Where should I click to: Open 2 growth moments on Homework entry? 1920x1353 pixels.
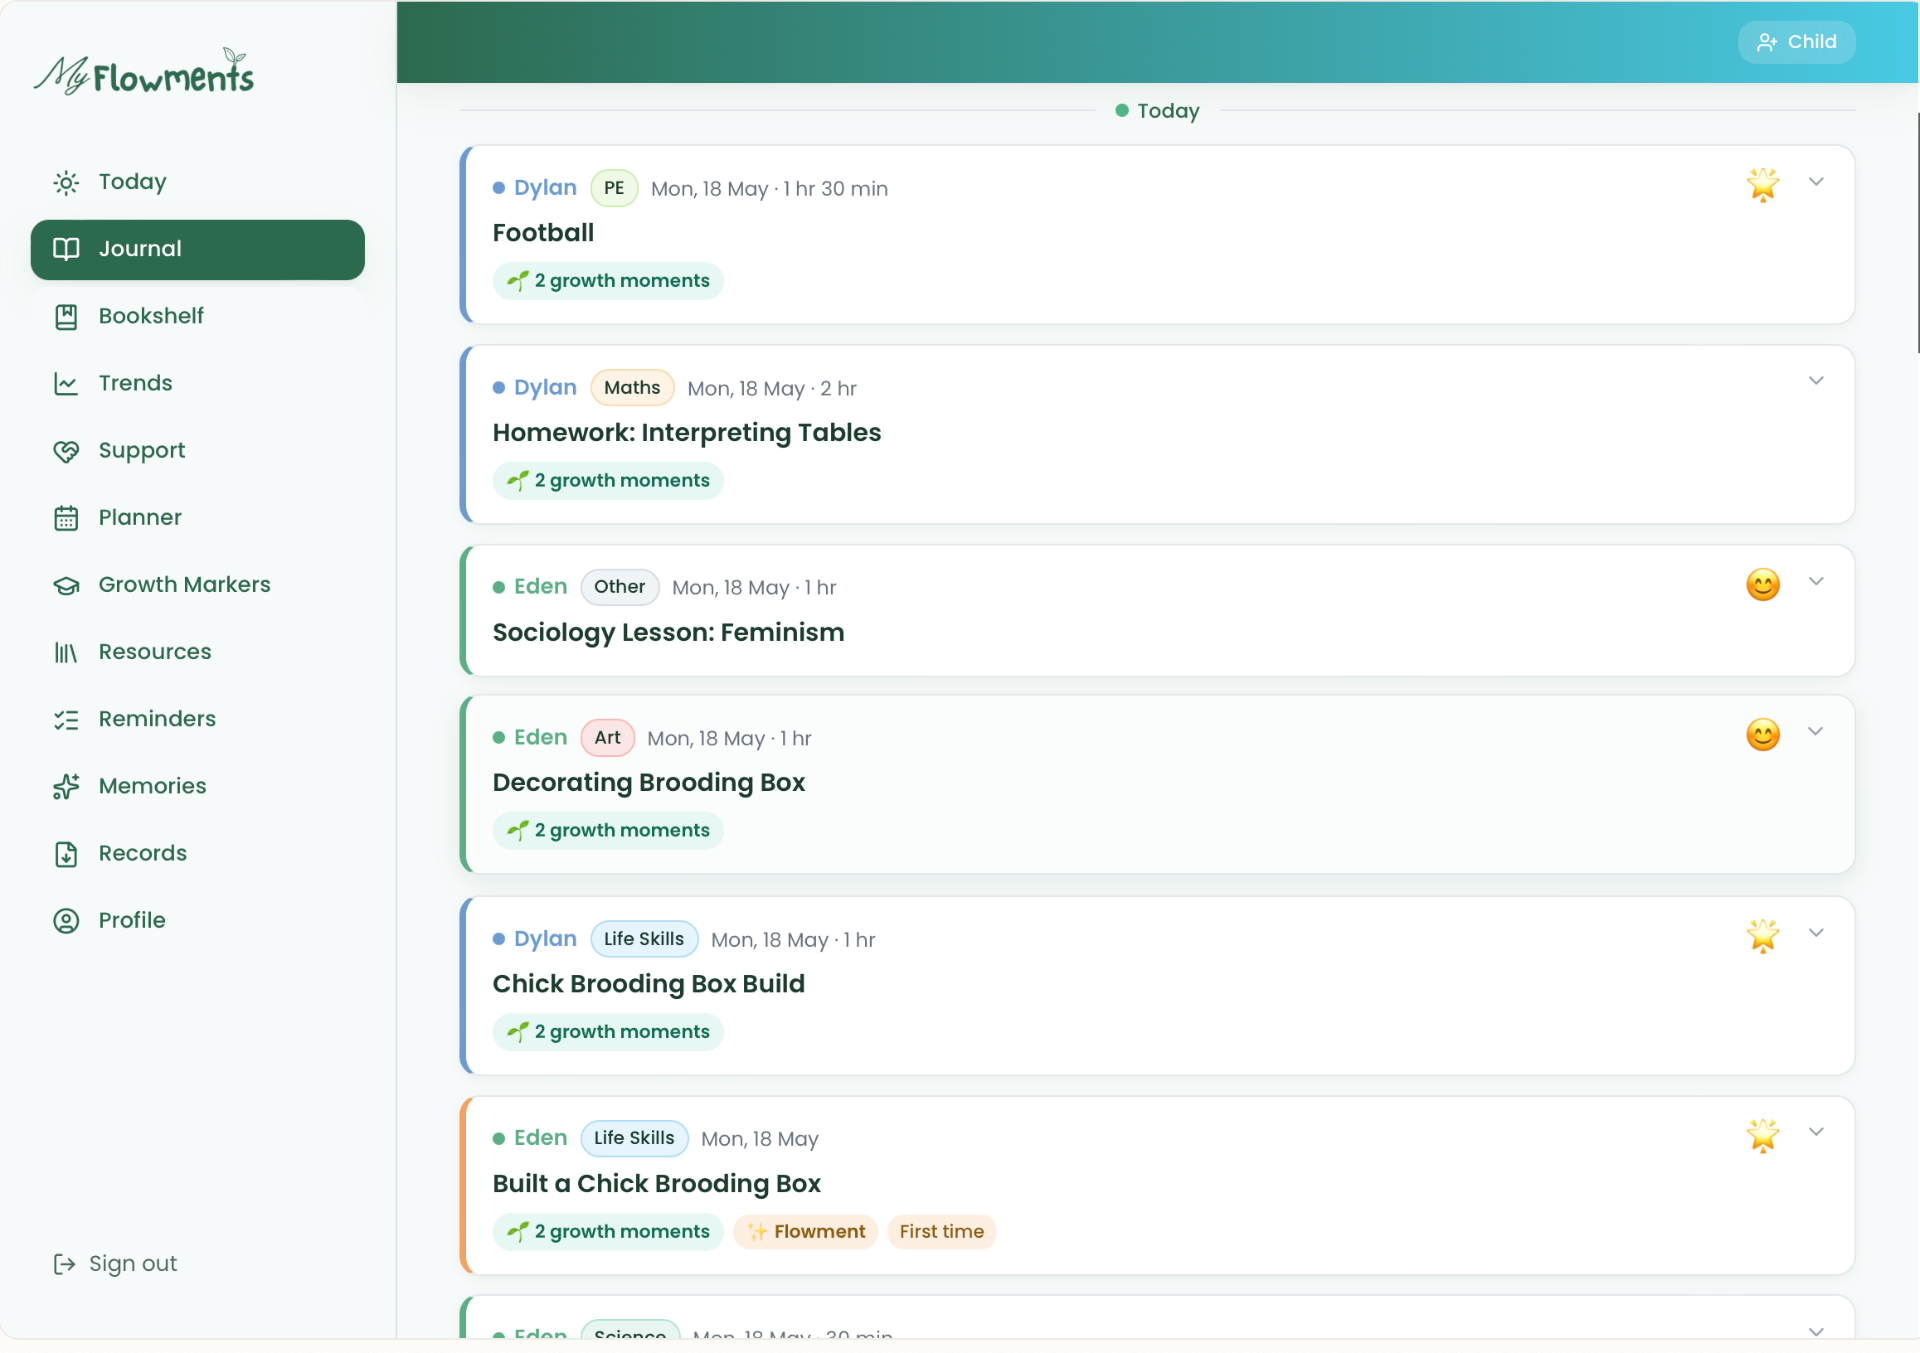pos(608,481)
